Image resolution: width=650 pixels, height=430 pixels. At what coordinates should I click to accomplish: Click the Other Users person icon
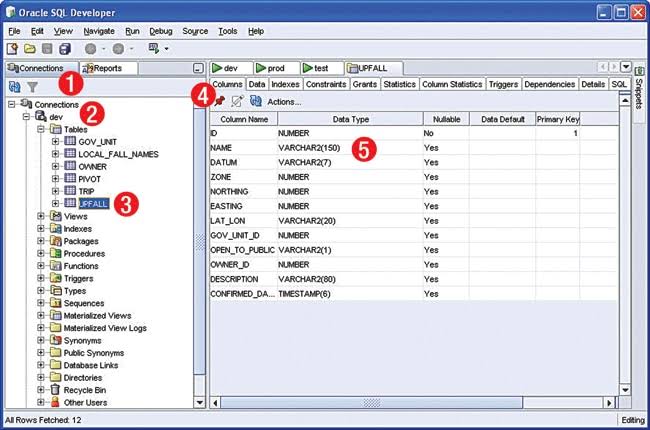click(x=55, y=402)
